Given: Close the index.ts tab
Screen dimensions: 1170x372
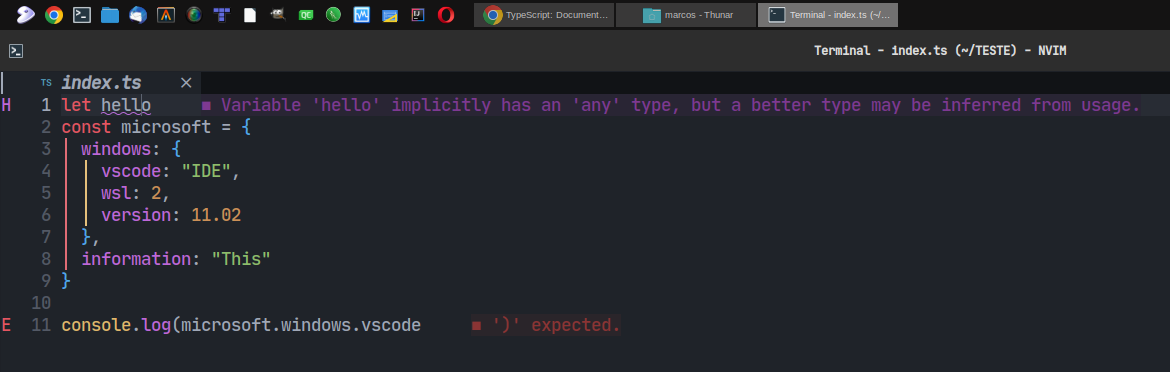Looking at the screenshot, I should tap(187, 83).
